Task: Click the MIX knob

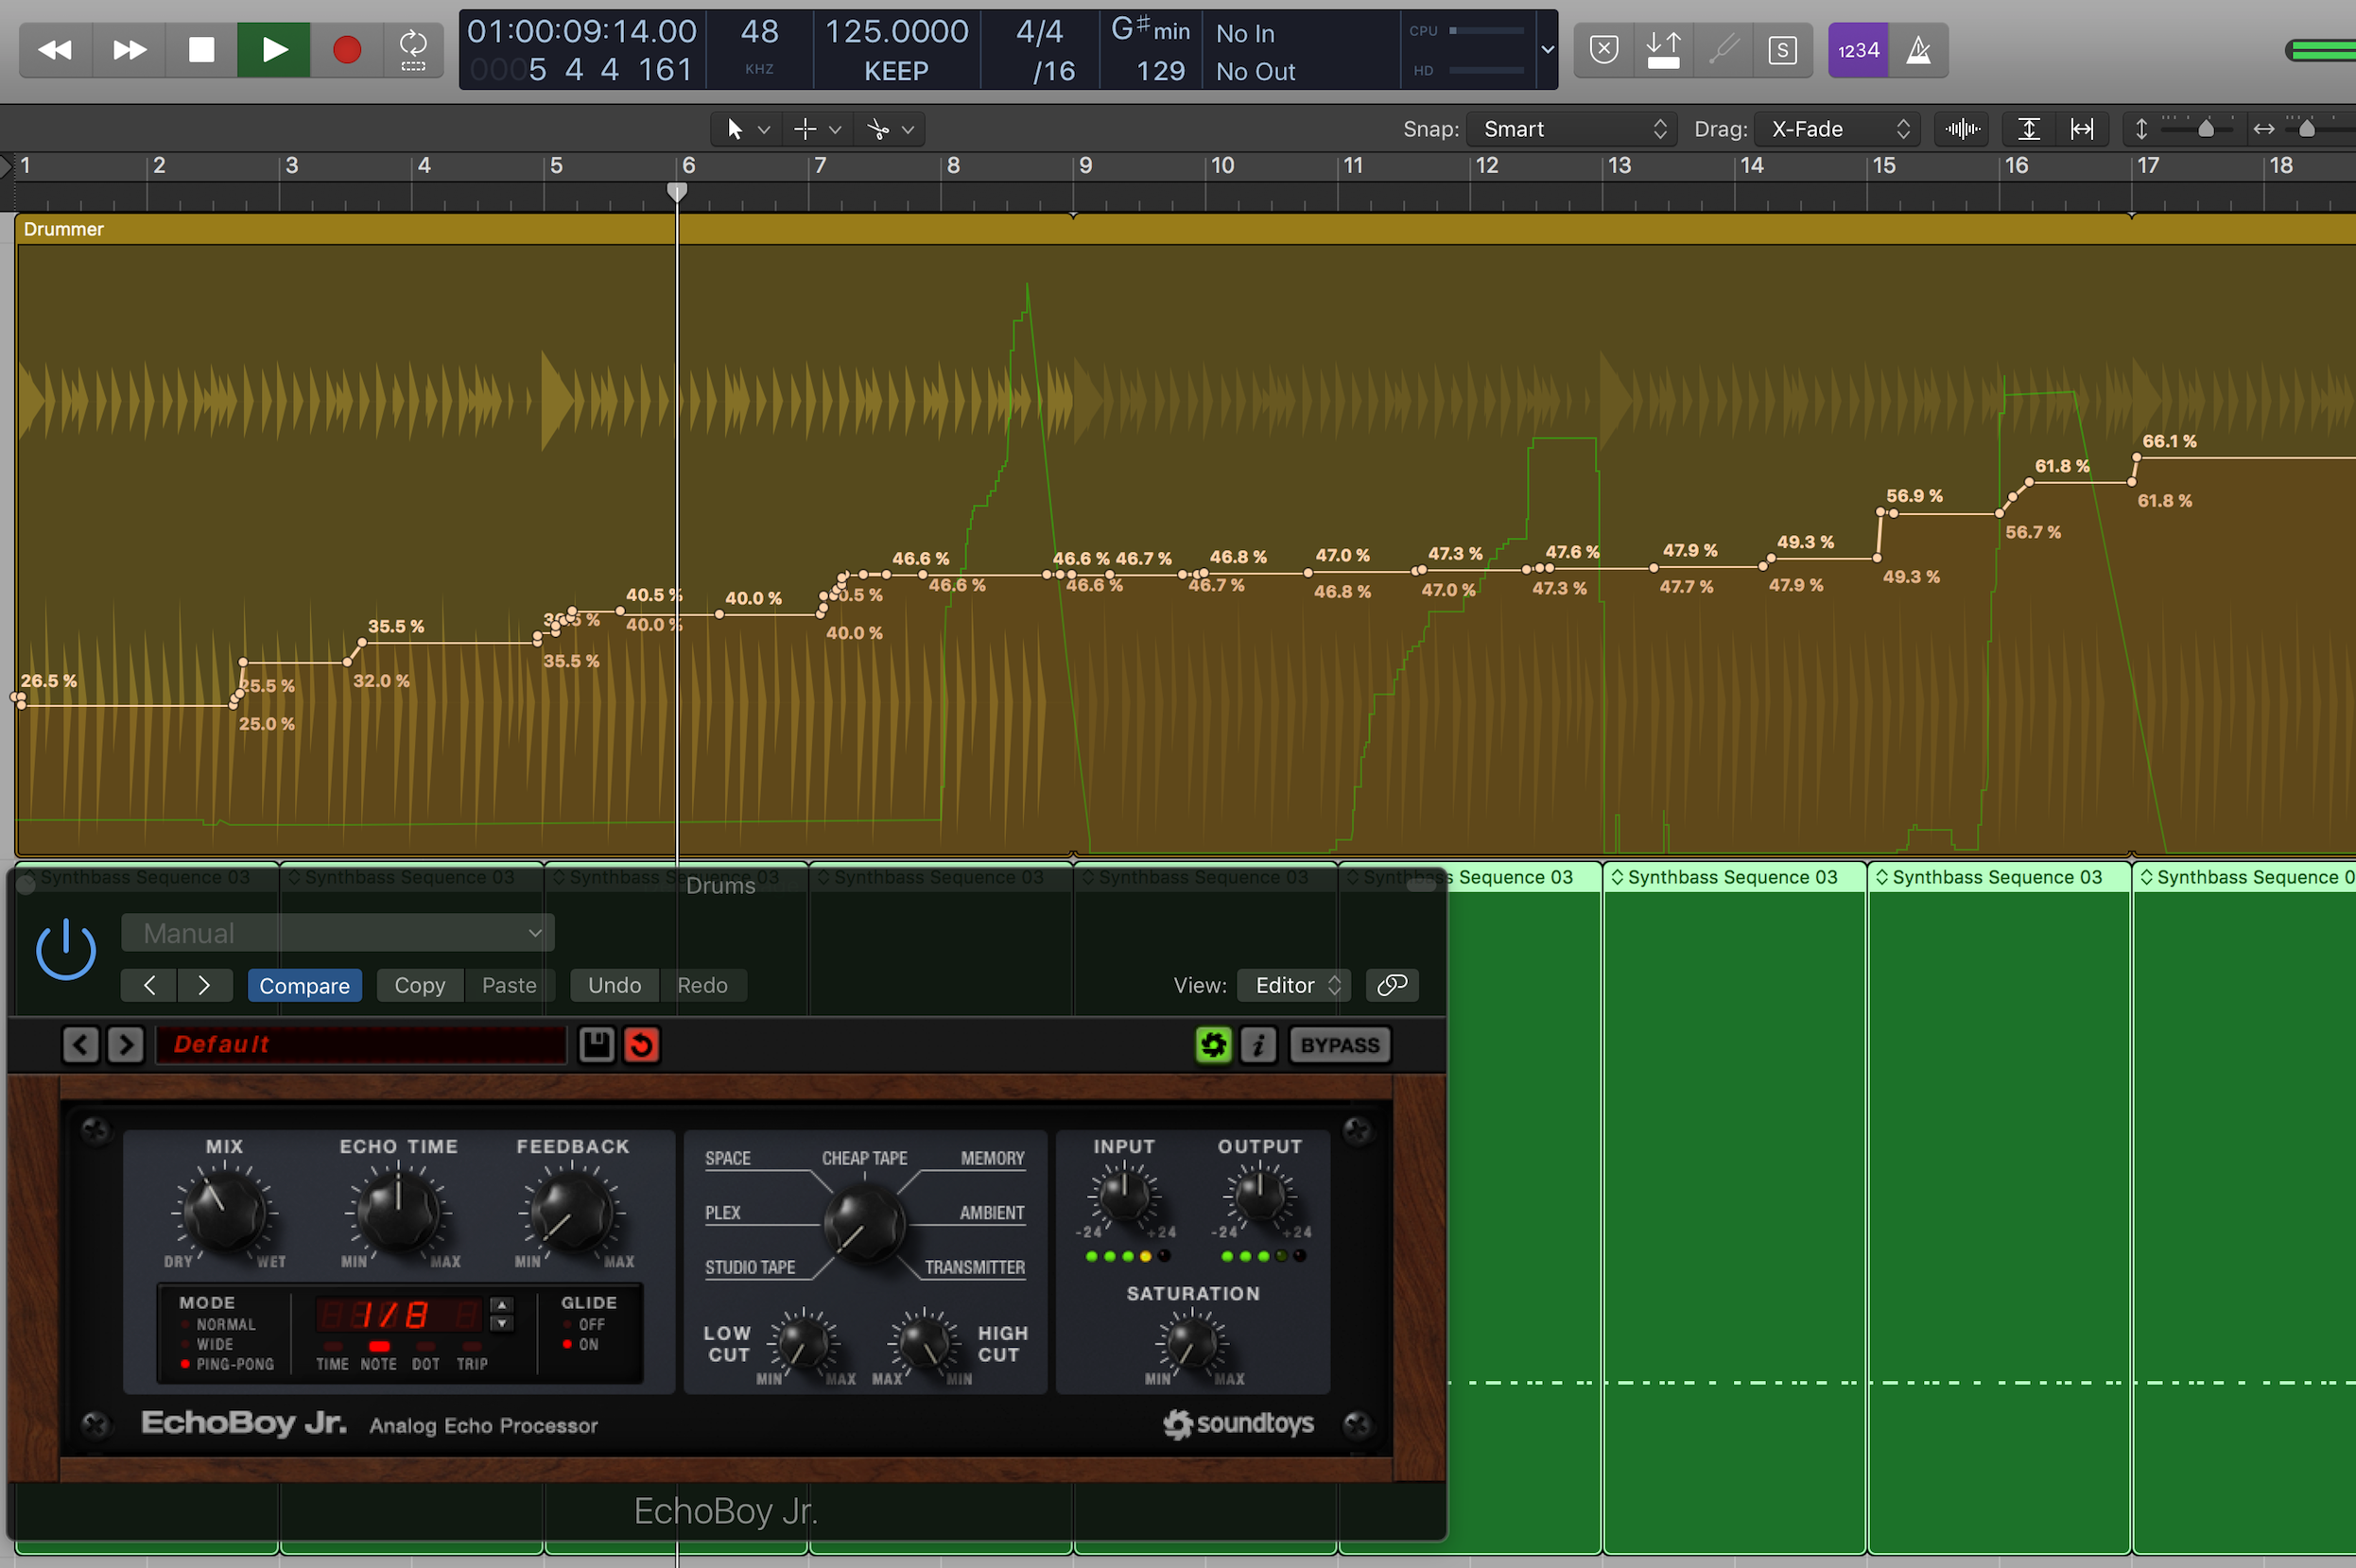Action: coord(225,1211)
